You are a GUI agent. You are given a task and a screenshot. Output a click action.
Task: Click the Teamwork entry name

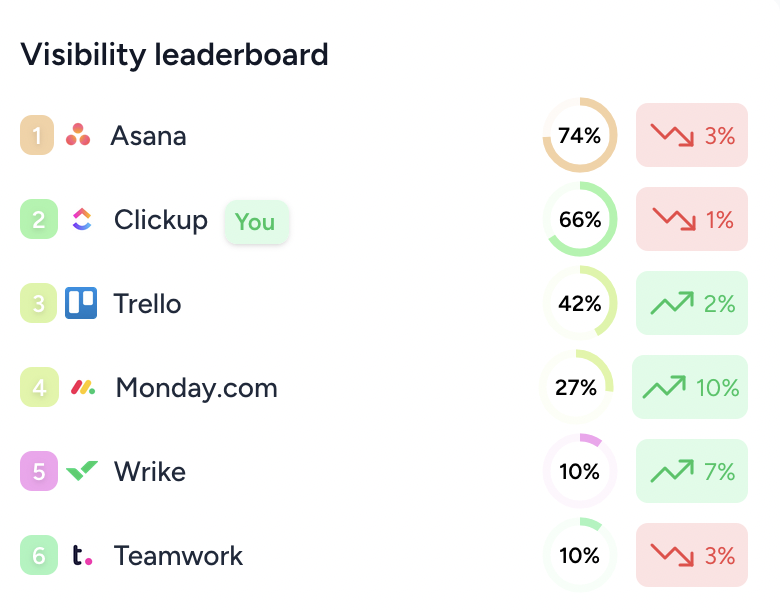point(178,555)
